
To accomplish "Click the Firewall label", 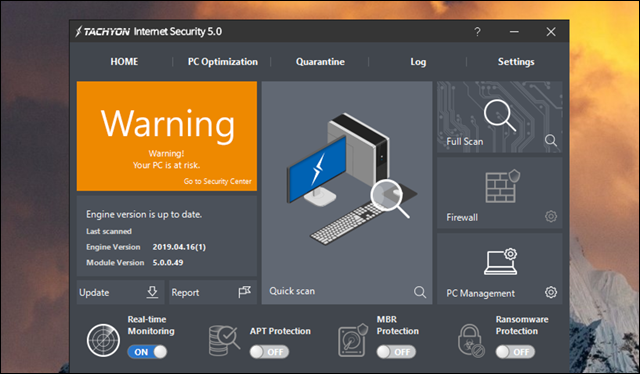I will click(x=462, y=217).
